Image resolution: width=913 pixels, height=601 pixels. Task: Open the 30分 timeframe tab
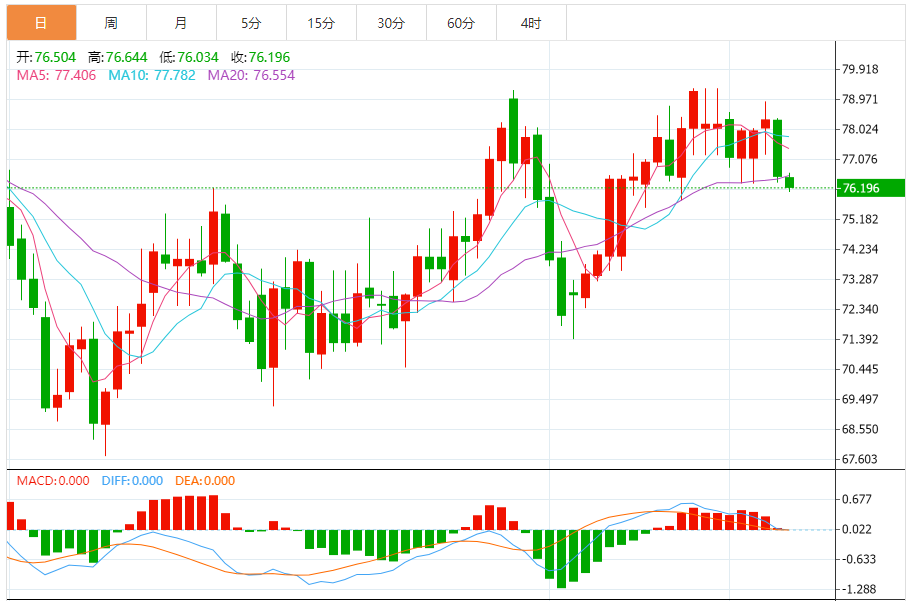pos(391,23)
